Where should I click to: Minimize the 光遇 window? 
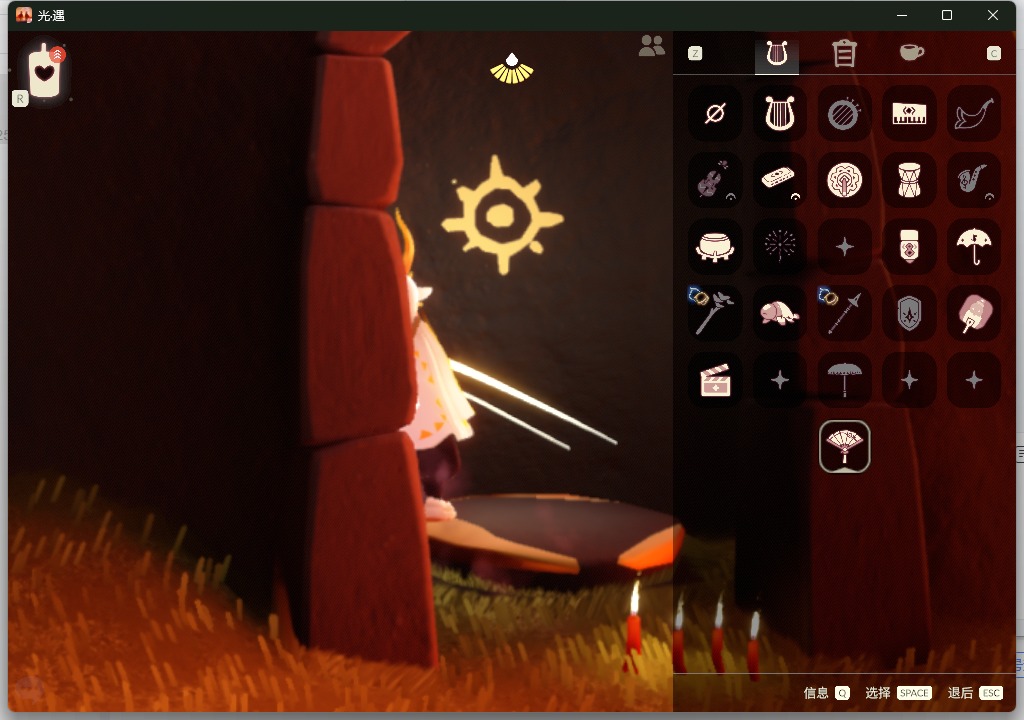[x=902, y=15]
